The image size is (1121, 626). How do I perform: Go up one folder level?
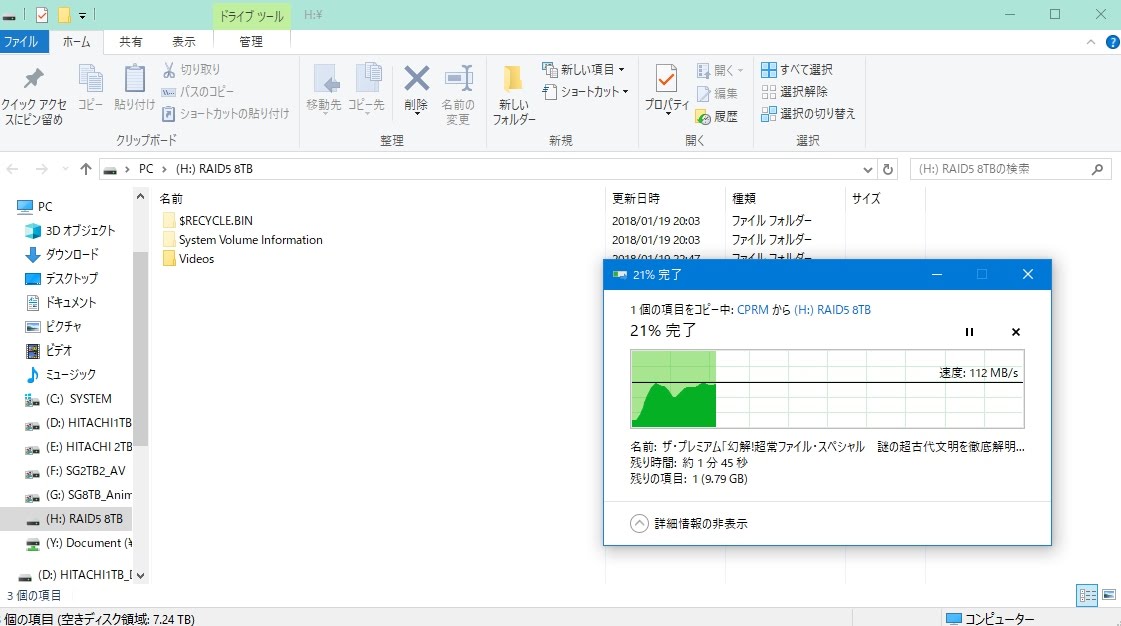pyautogui.click(x=86, y=169)
